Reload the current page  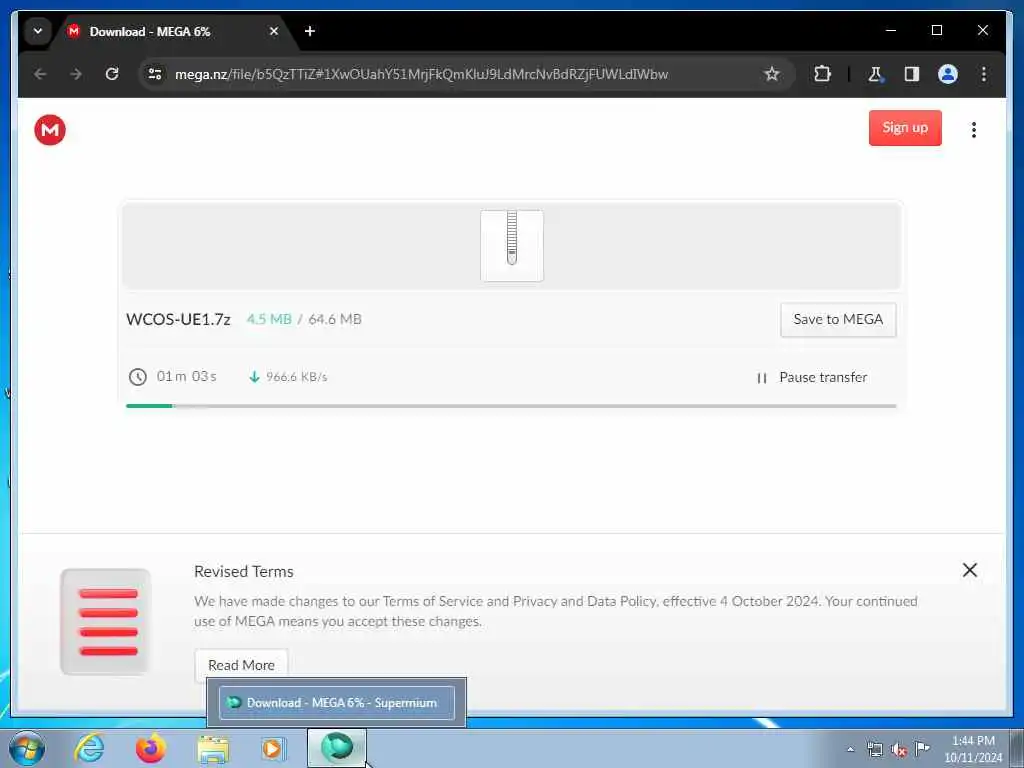click(112, 74)
